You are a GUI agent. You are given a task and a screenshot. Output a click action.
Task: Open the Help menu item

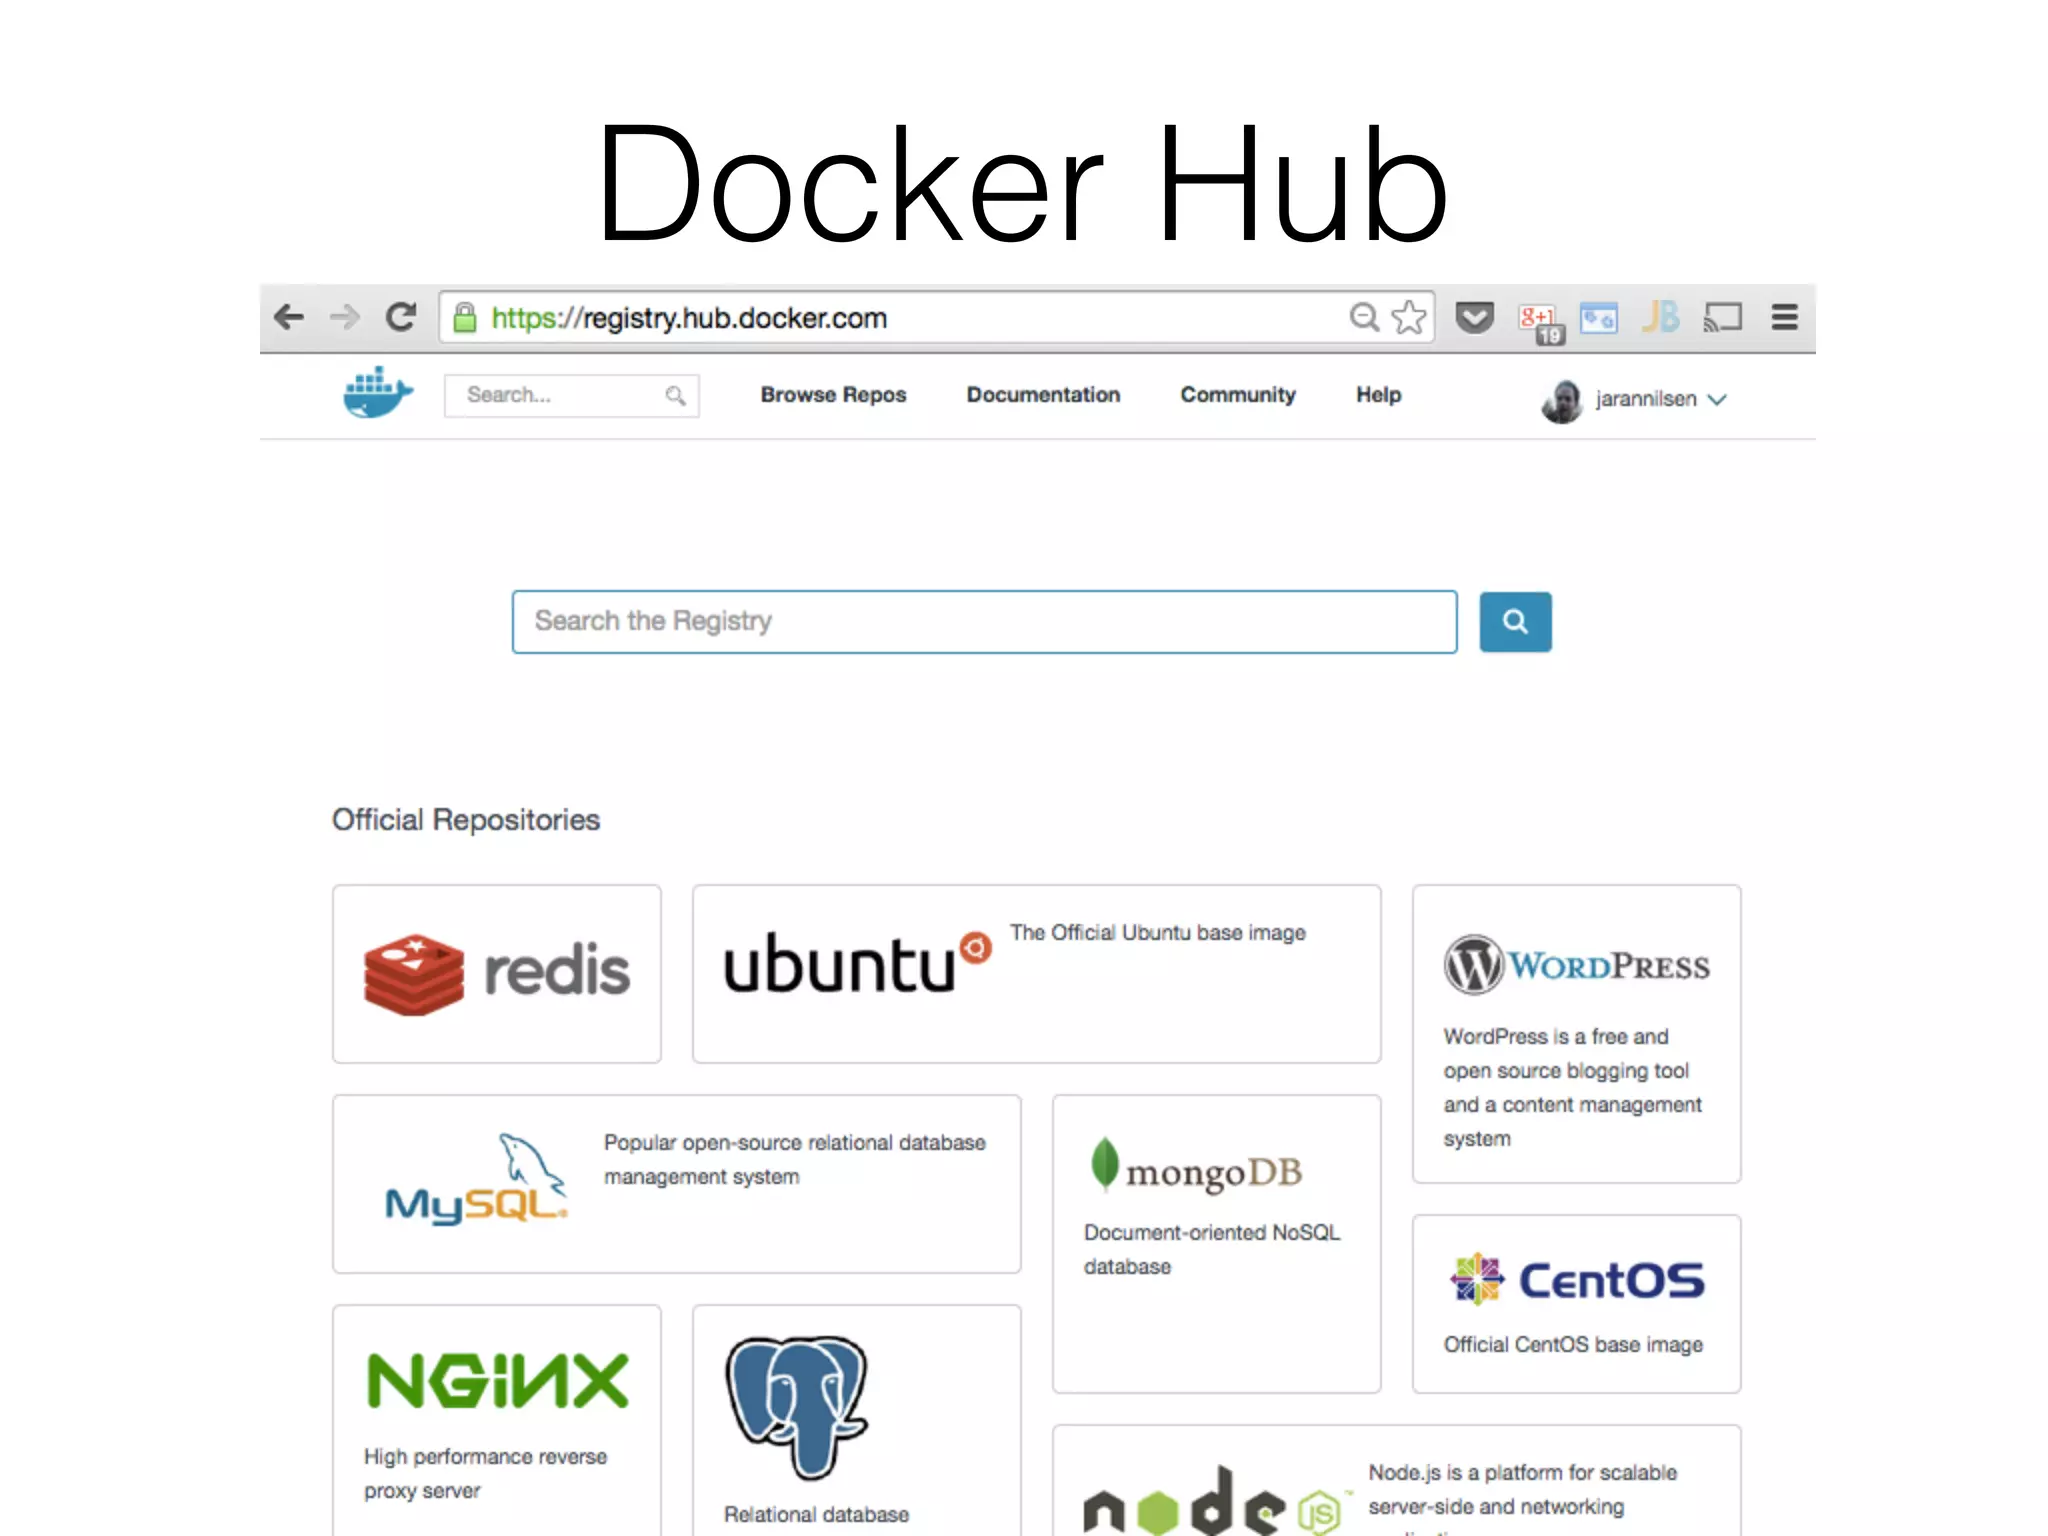point(1378,395)
